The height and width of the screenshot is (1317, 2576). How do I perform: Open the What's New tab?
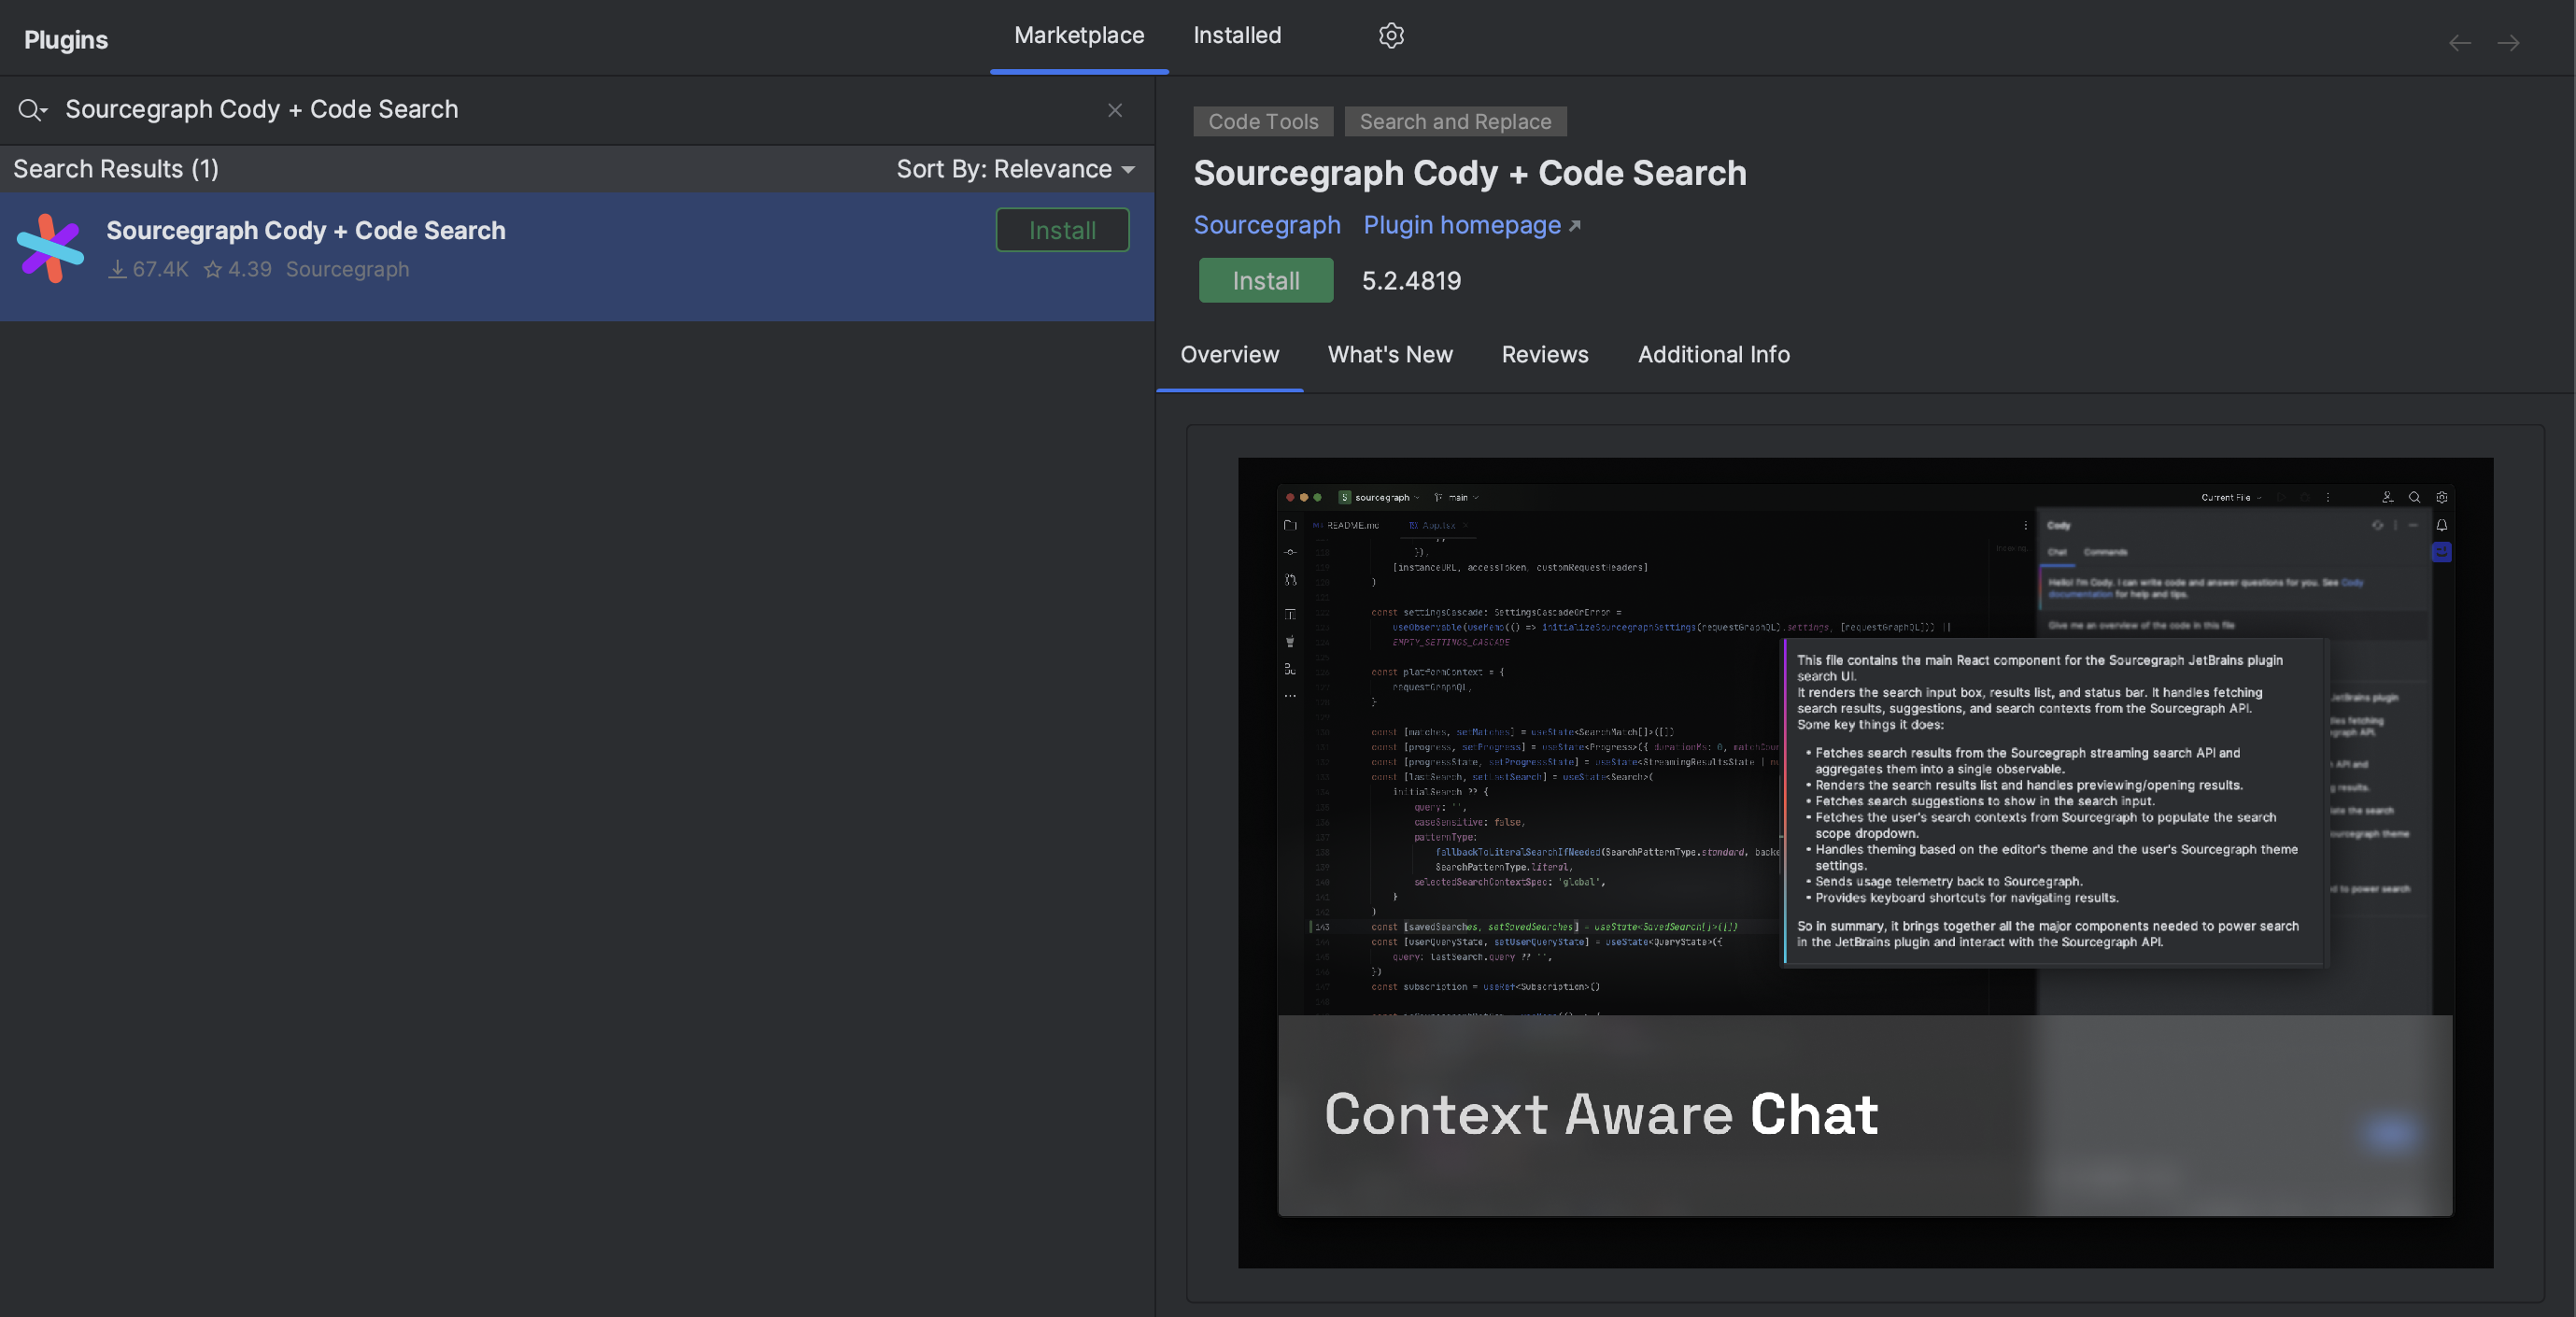point(1390,355)
